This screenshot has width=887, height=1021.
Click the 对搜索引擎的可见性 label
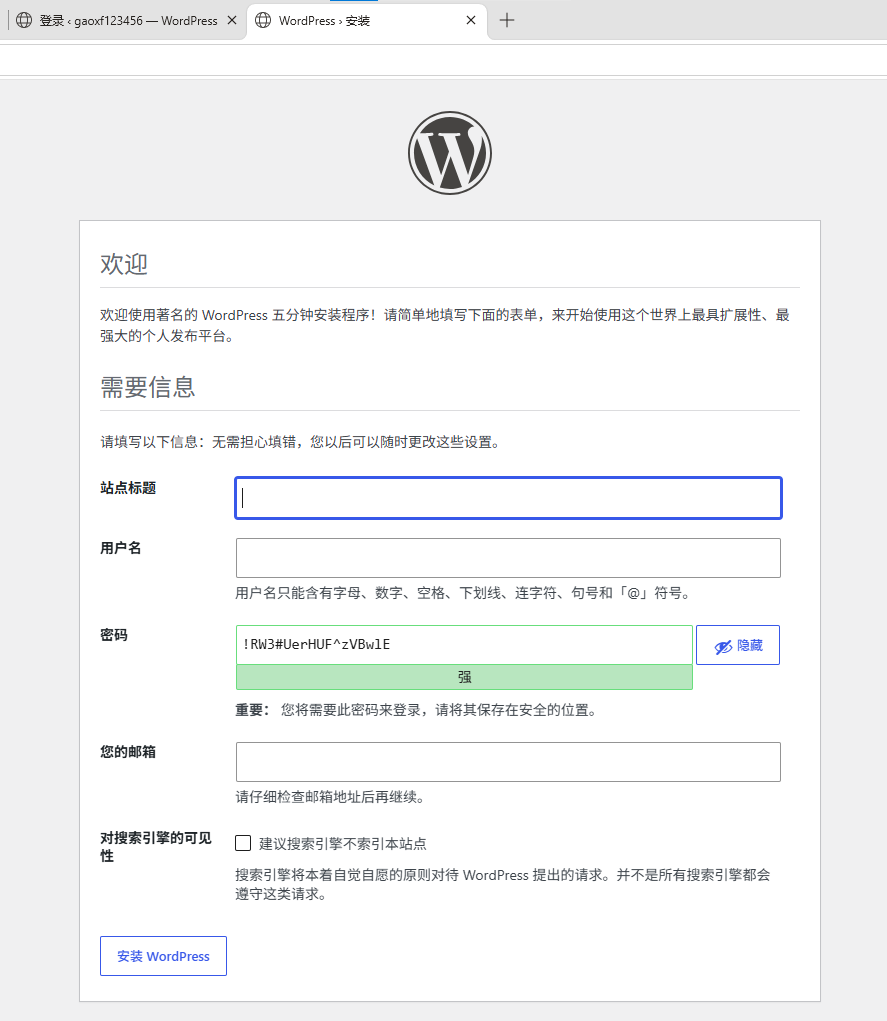(x=156, y=846)
